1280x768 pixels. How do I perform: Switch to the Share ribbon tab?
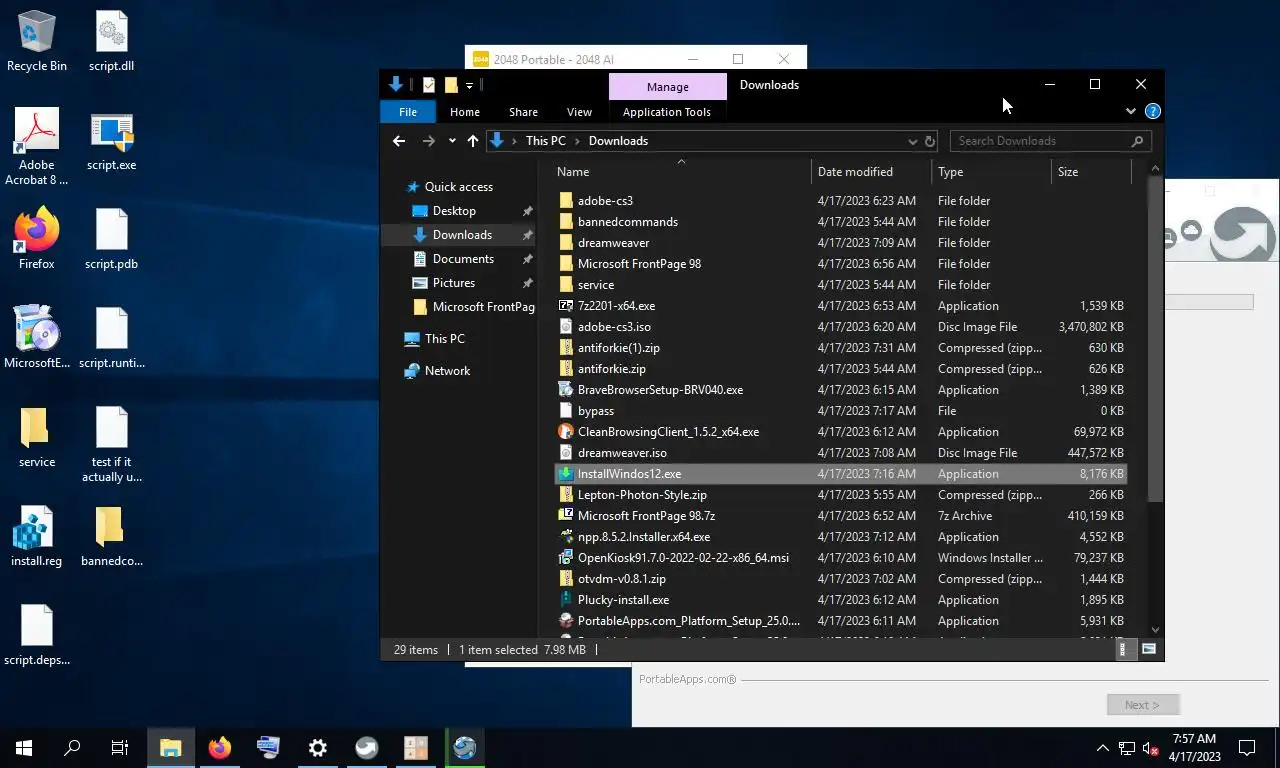pyautogui.click(x=523, y=112)
